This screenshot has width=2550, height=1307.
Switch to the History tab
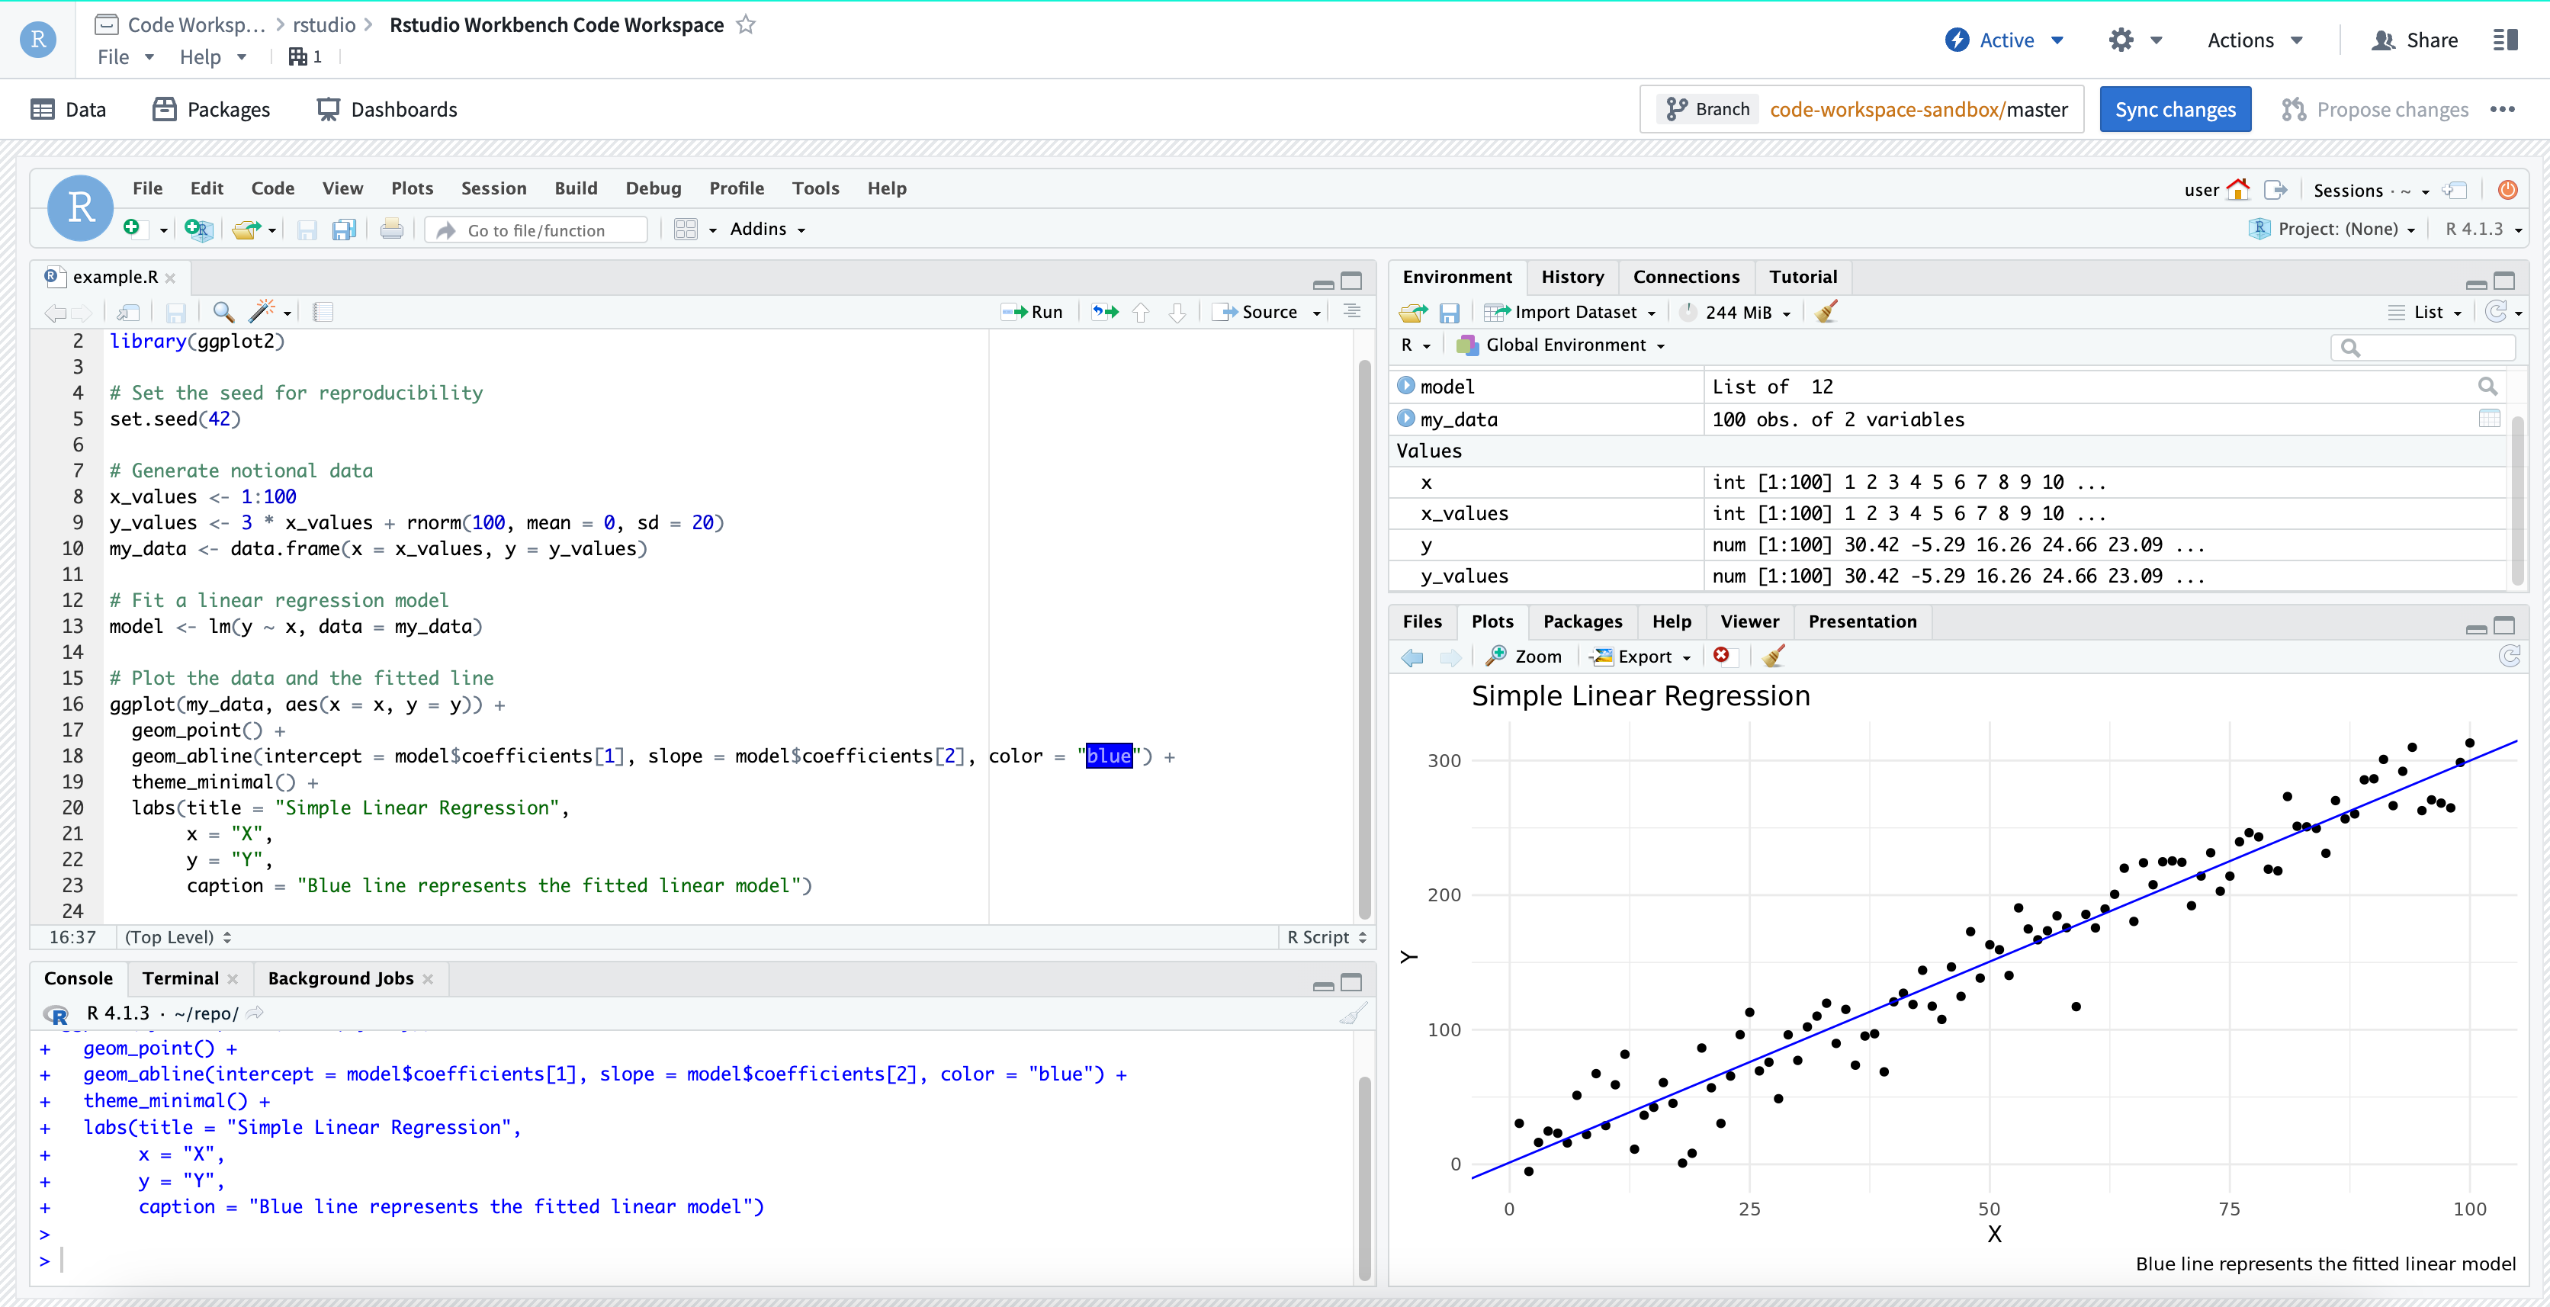coord(1572,277)
